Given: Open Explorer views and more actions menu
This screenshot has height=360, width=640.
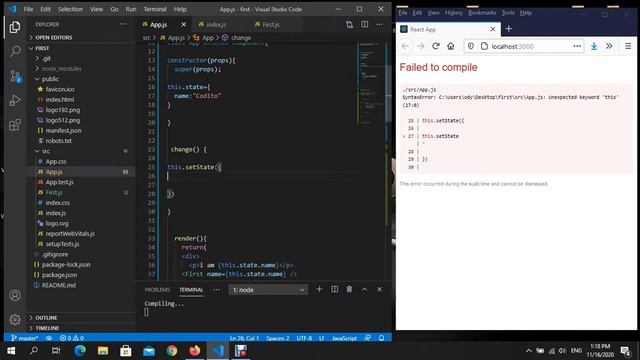Looking at the screenshot, I should click(123, 24).
